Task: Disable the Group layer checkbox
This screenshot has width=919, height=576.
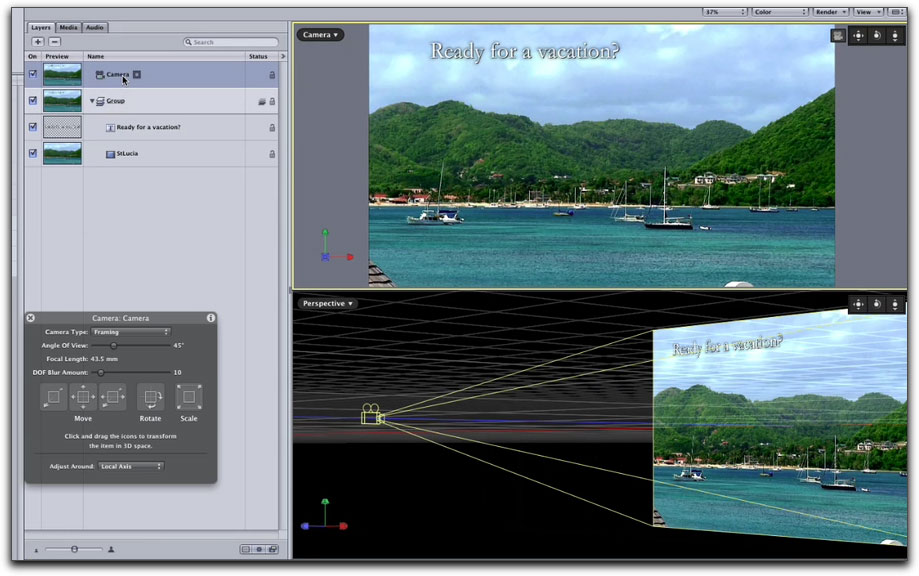Action: 33,101
